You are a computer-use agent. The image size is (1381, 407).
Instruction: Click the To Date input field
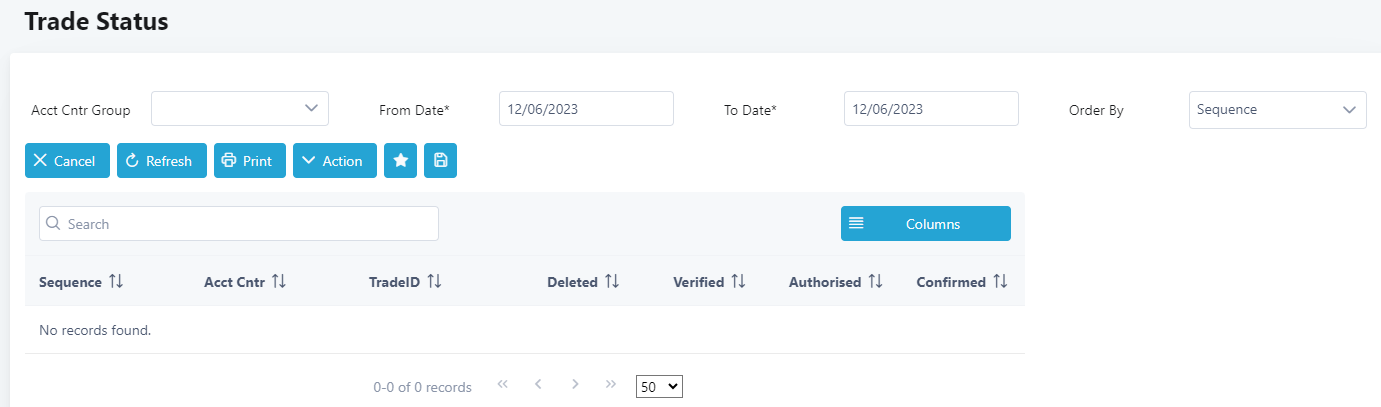[x=931, y=109]
